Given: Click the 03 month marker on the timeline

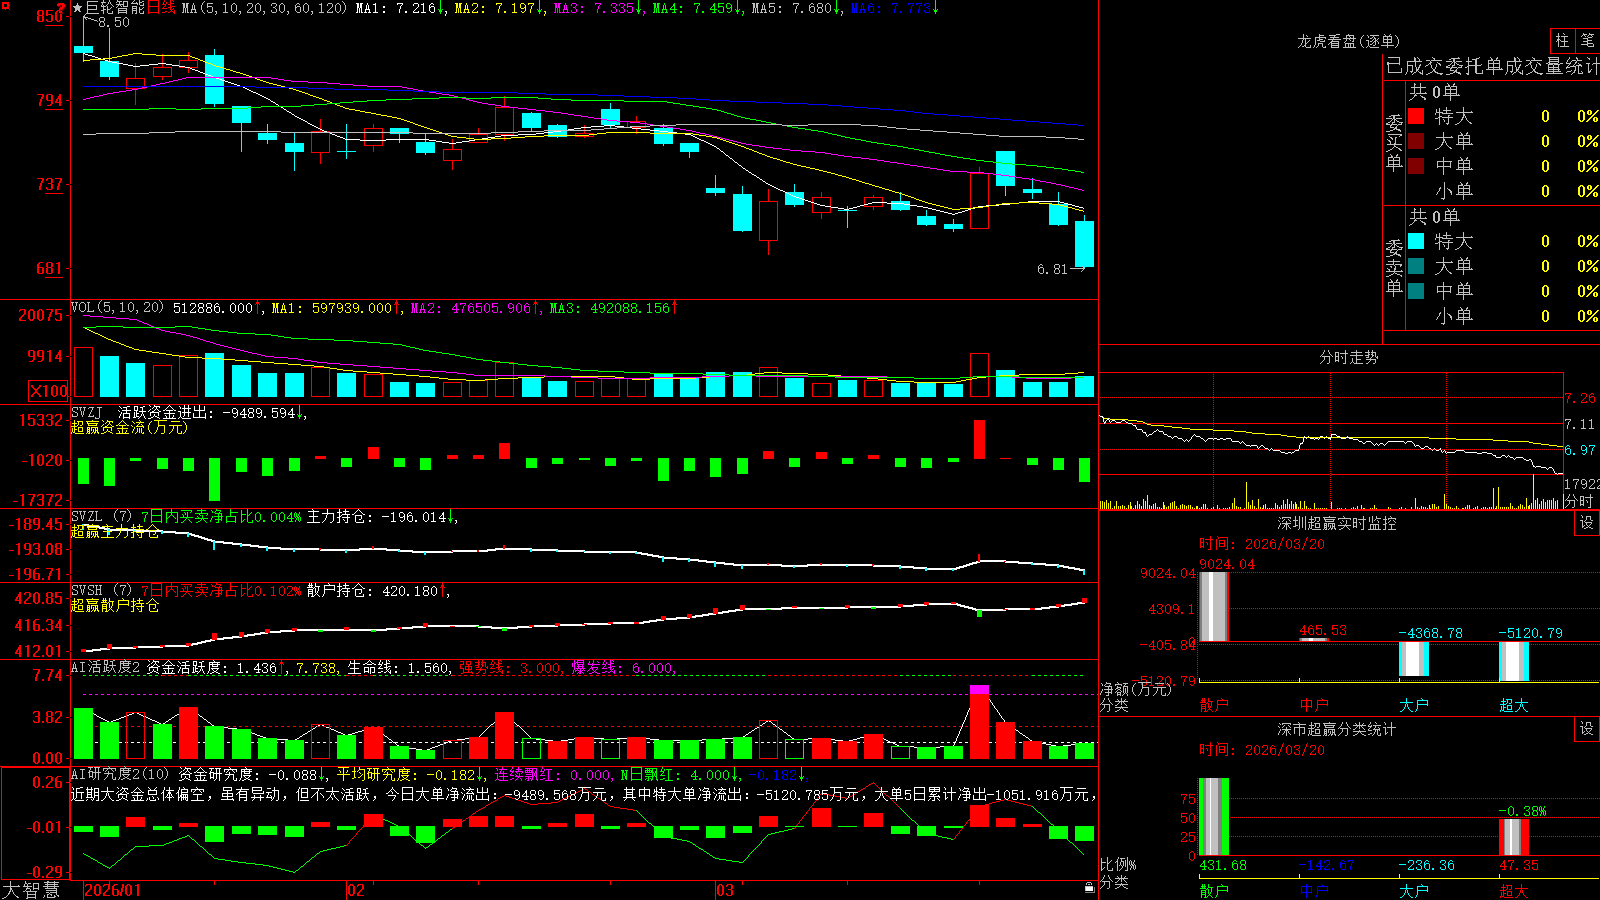Looking at the screenshot, I should pyautogui.click(x=725, y=890).
